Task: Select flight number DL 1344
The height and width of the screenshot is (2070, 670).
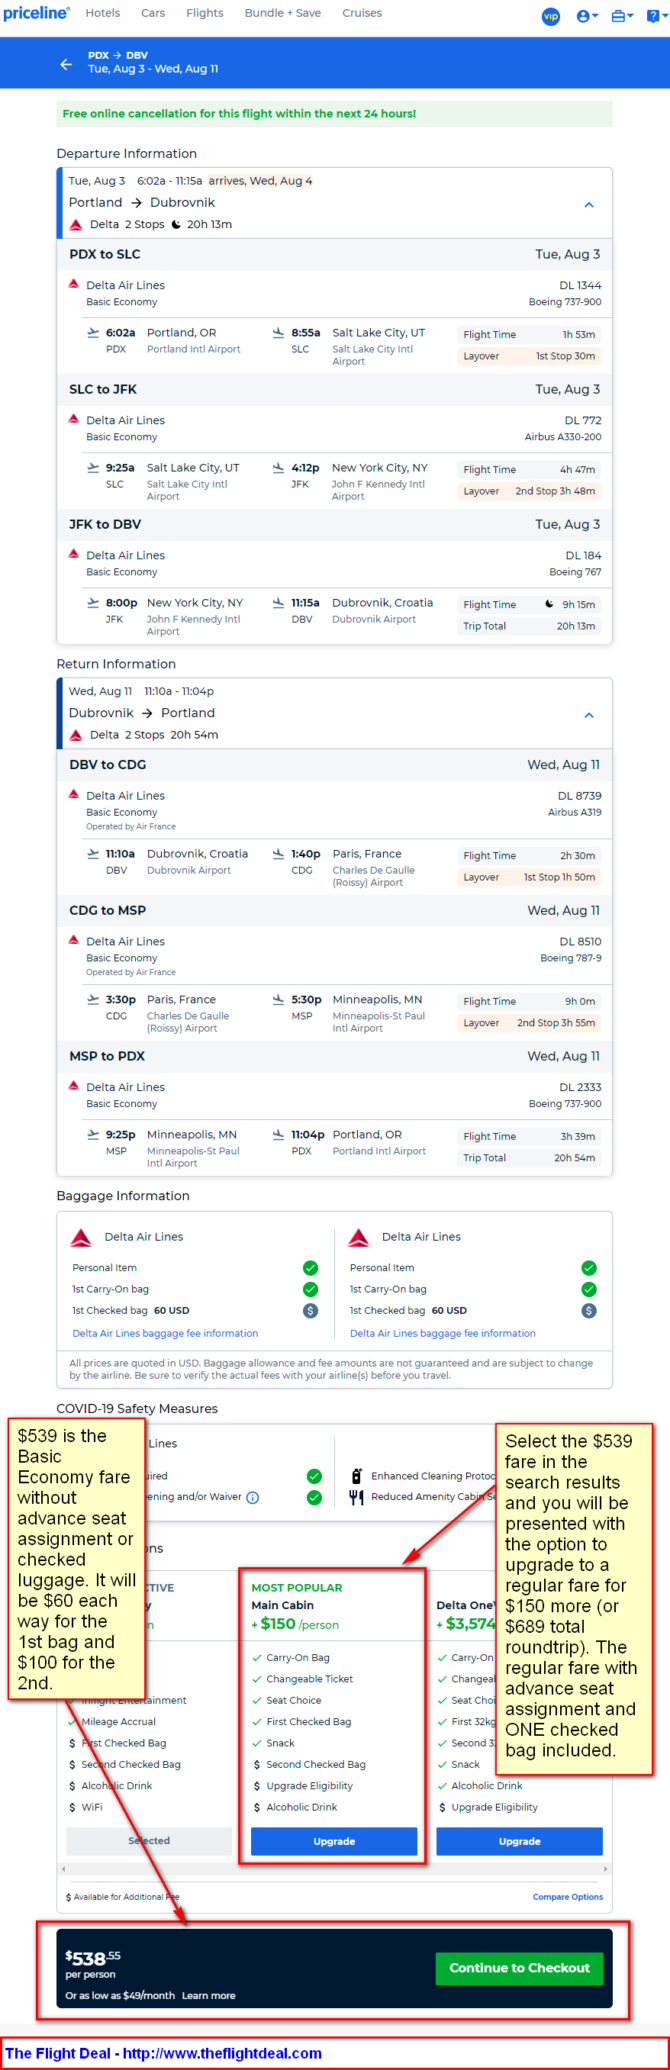Action: click(x=580, y=285)
